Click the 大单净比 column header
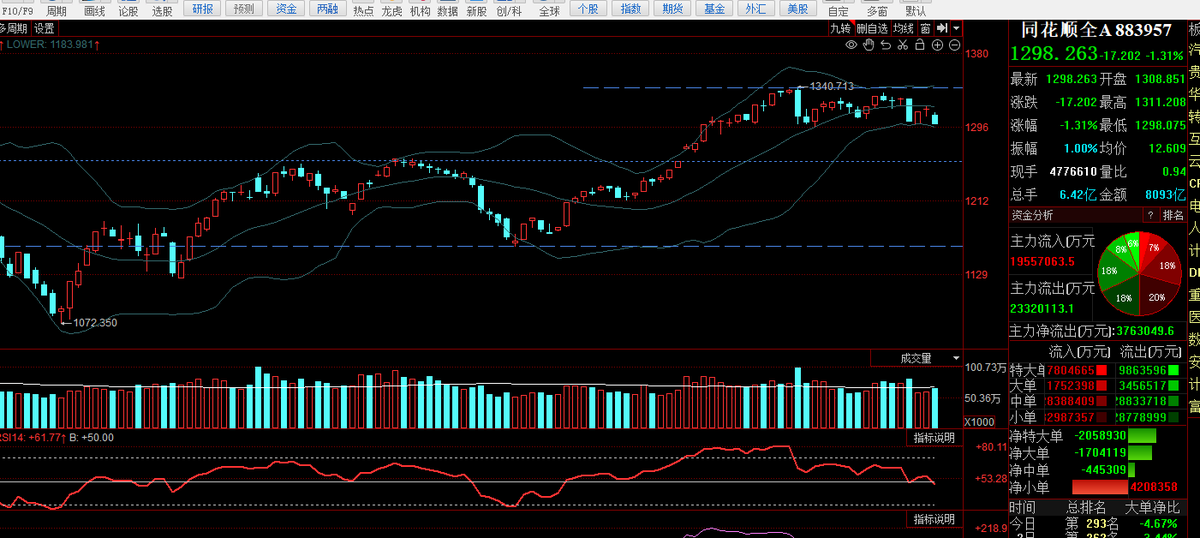This screenshot has width=1200, height=538. click(1151, 507)
